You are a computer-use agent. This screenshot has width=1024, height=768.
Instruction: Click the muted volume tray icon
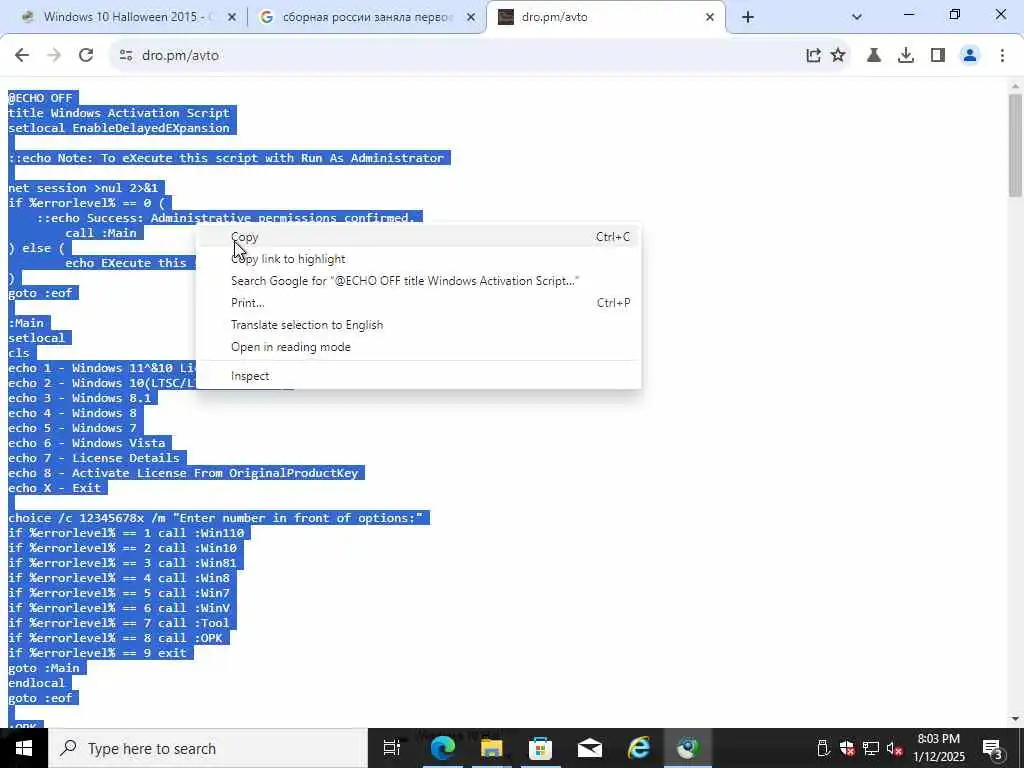click(x=894, y=748)
